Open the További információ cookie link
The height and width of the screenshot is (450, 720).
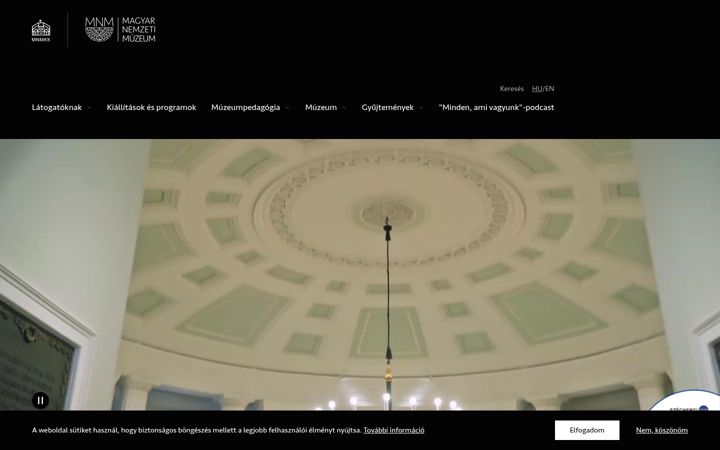394,430
